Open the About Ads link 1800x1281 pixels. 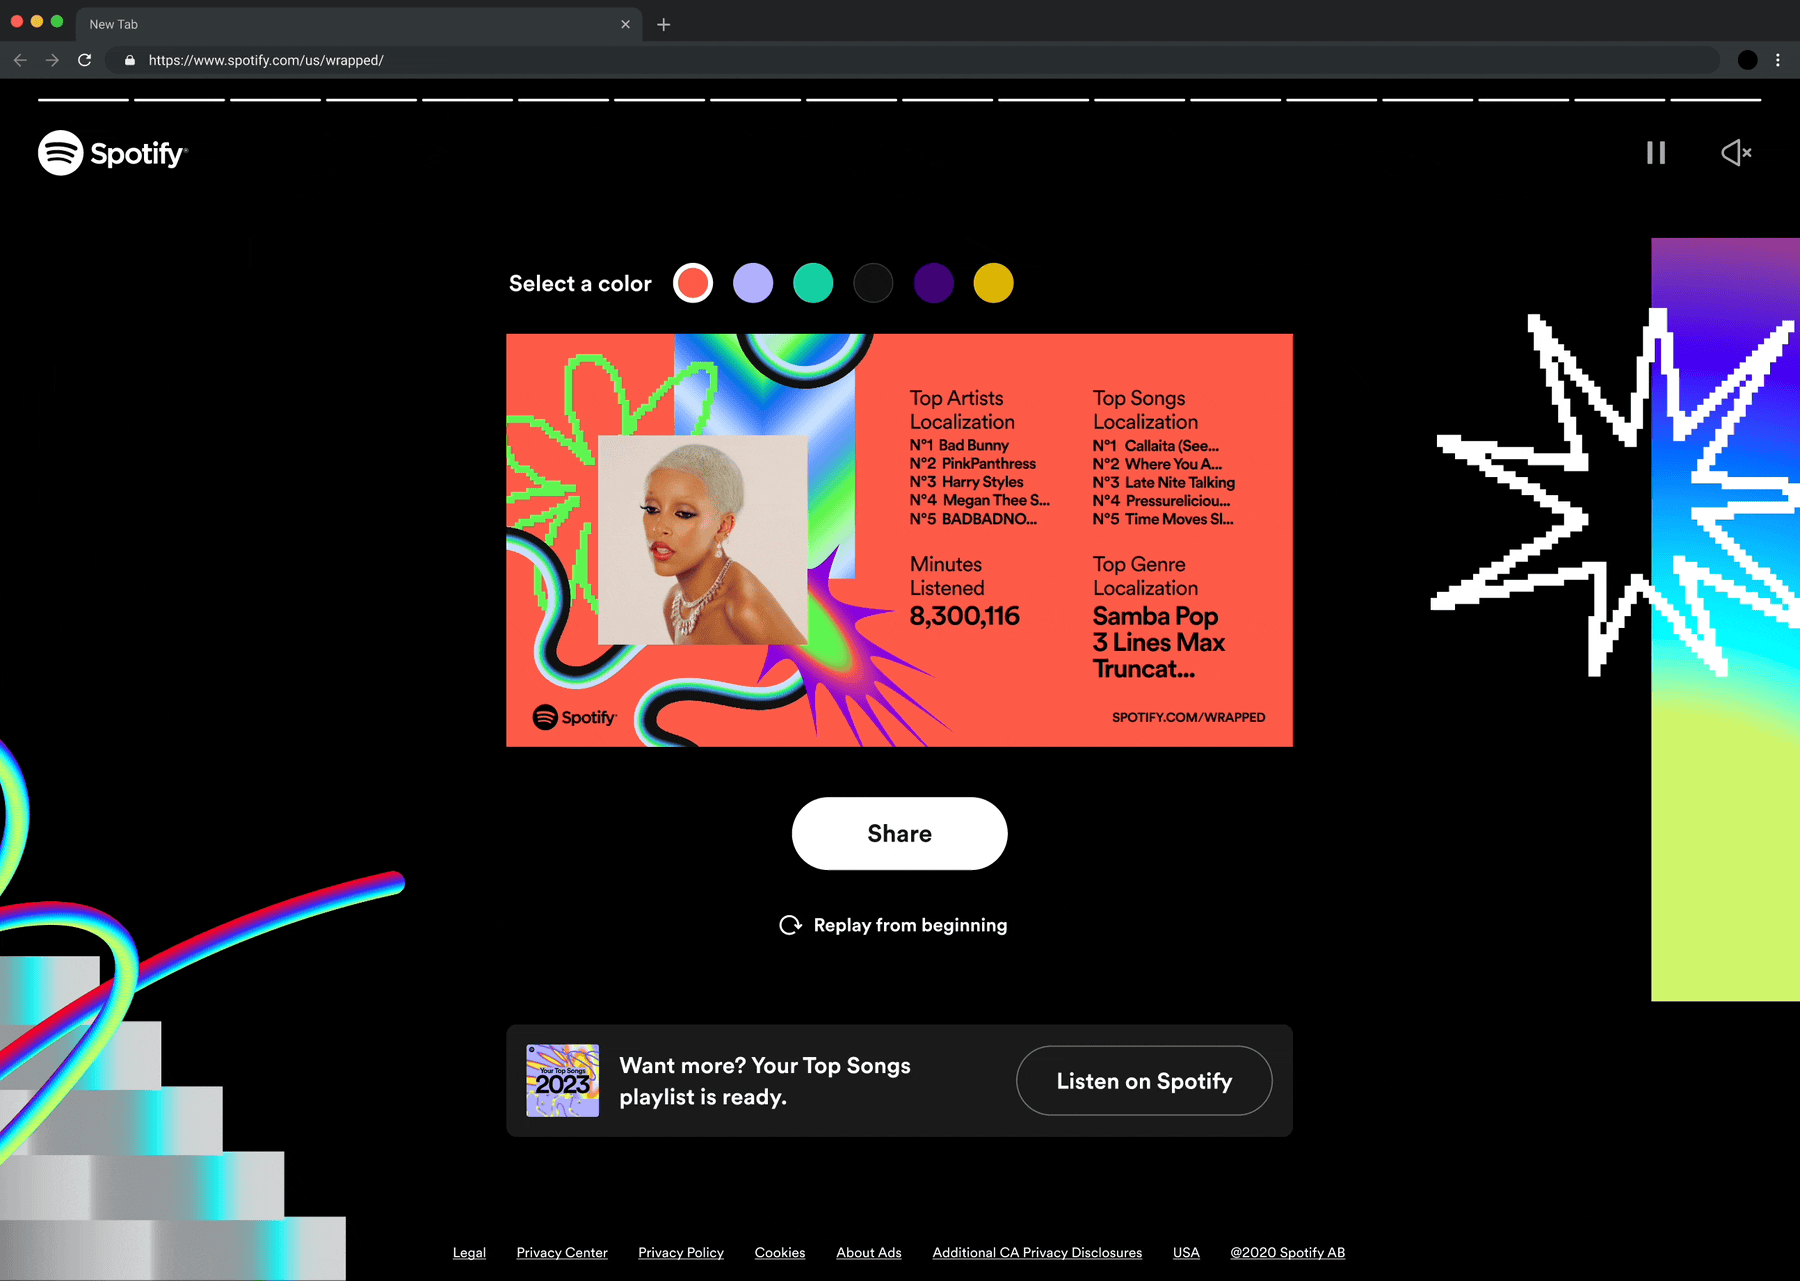pos(869,1252)
